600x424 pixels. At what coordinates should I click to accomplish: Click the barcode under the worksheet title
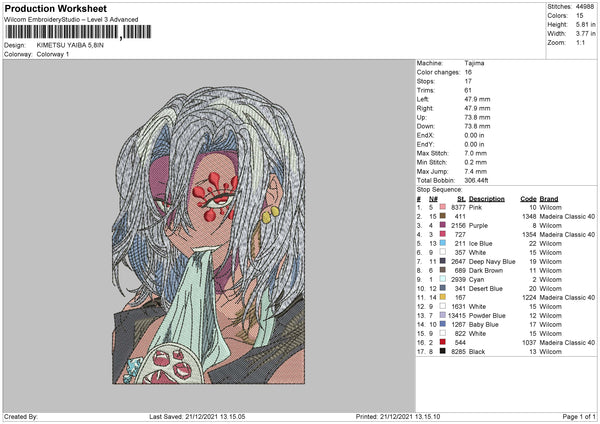pos(78,32)
